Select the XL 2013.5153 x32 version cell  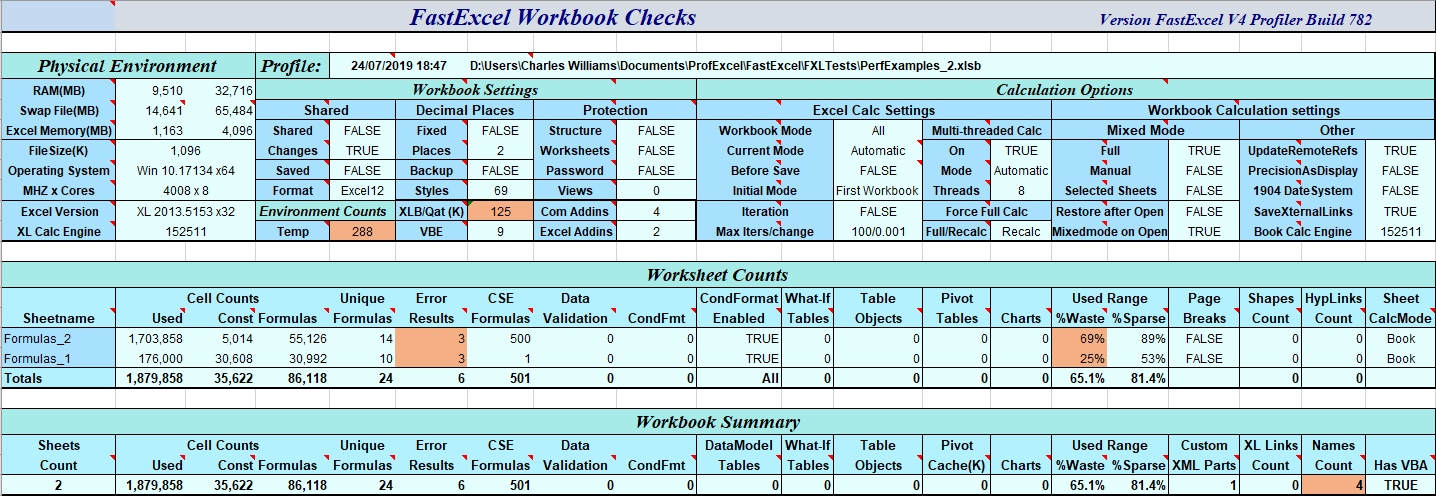tap(185, 211)
